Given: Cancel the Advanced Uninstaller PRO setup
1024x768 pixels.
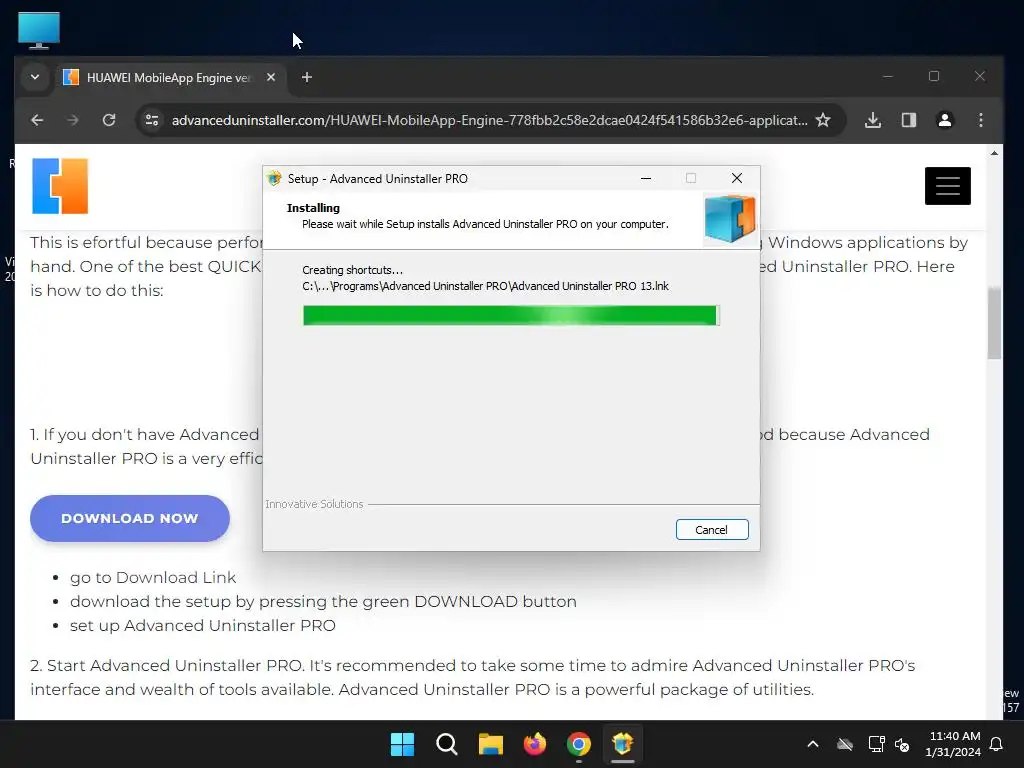Looking at the screenshot, I should click(712, 530).
